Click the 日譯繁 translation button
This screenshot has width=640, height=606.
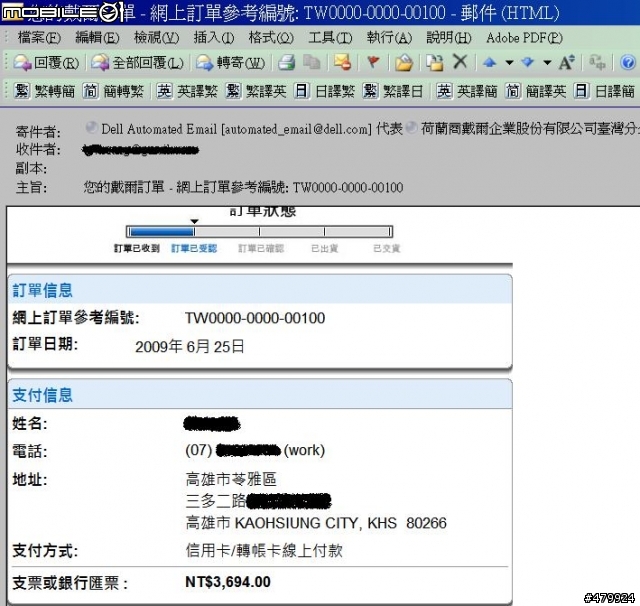(324, 91)
